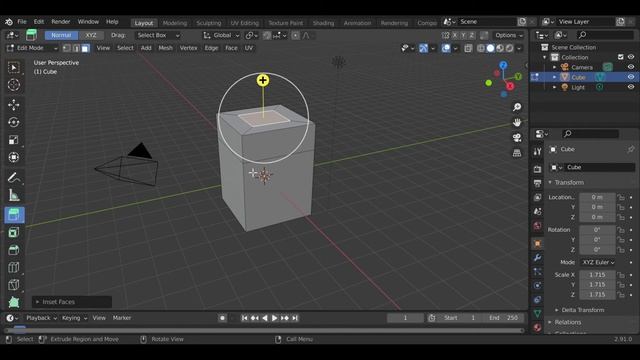Select the Annotate pencil tool

tap(14, 178)
